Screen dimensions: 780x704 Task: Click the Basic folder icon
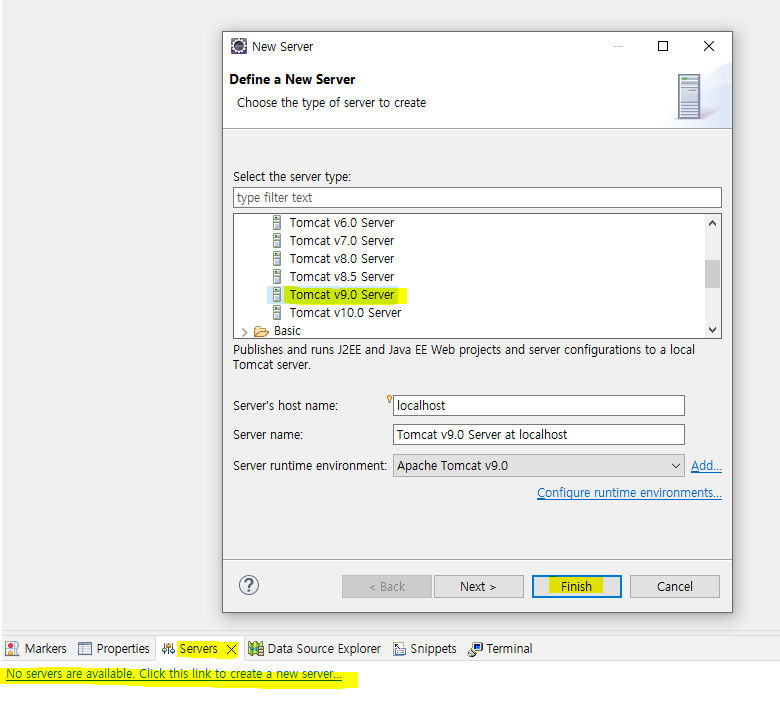[261, 331]
